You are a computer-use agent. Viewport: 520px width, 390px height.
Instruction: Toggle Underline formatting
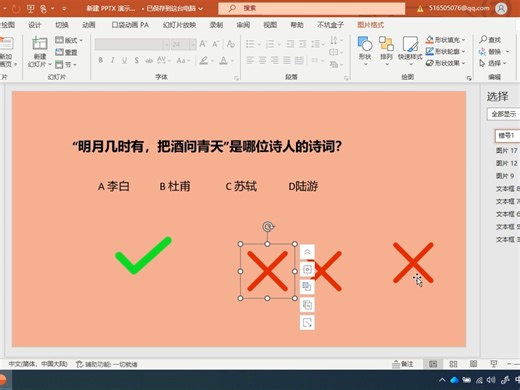[124, 60]
